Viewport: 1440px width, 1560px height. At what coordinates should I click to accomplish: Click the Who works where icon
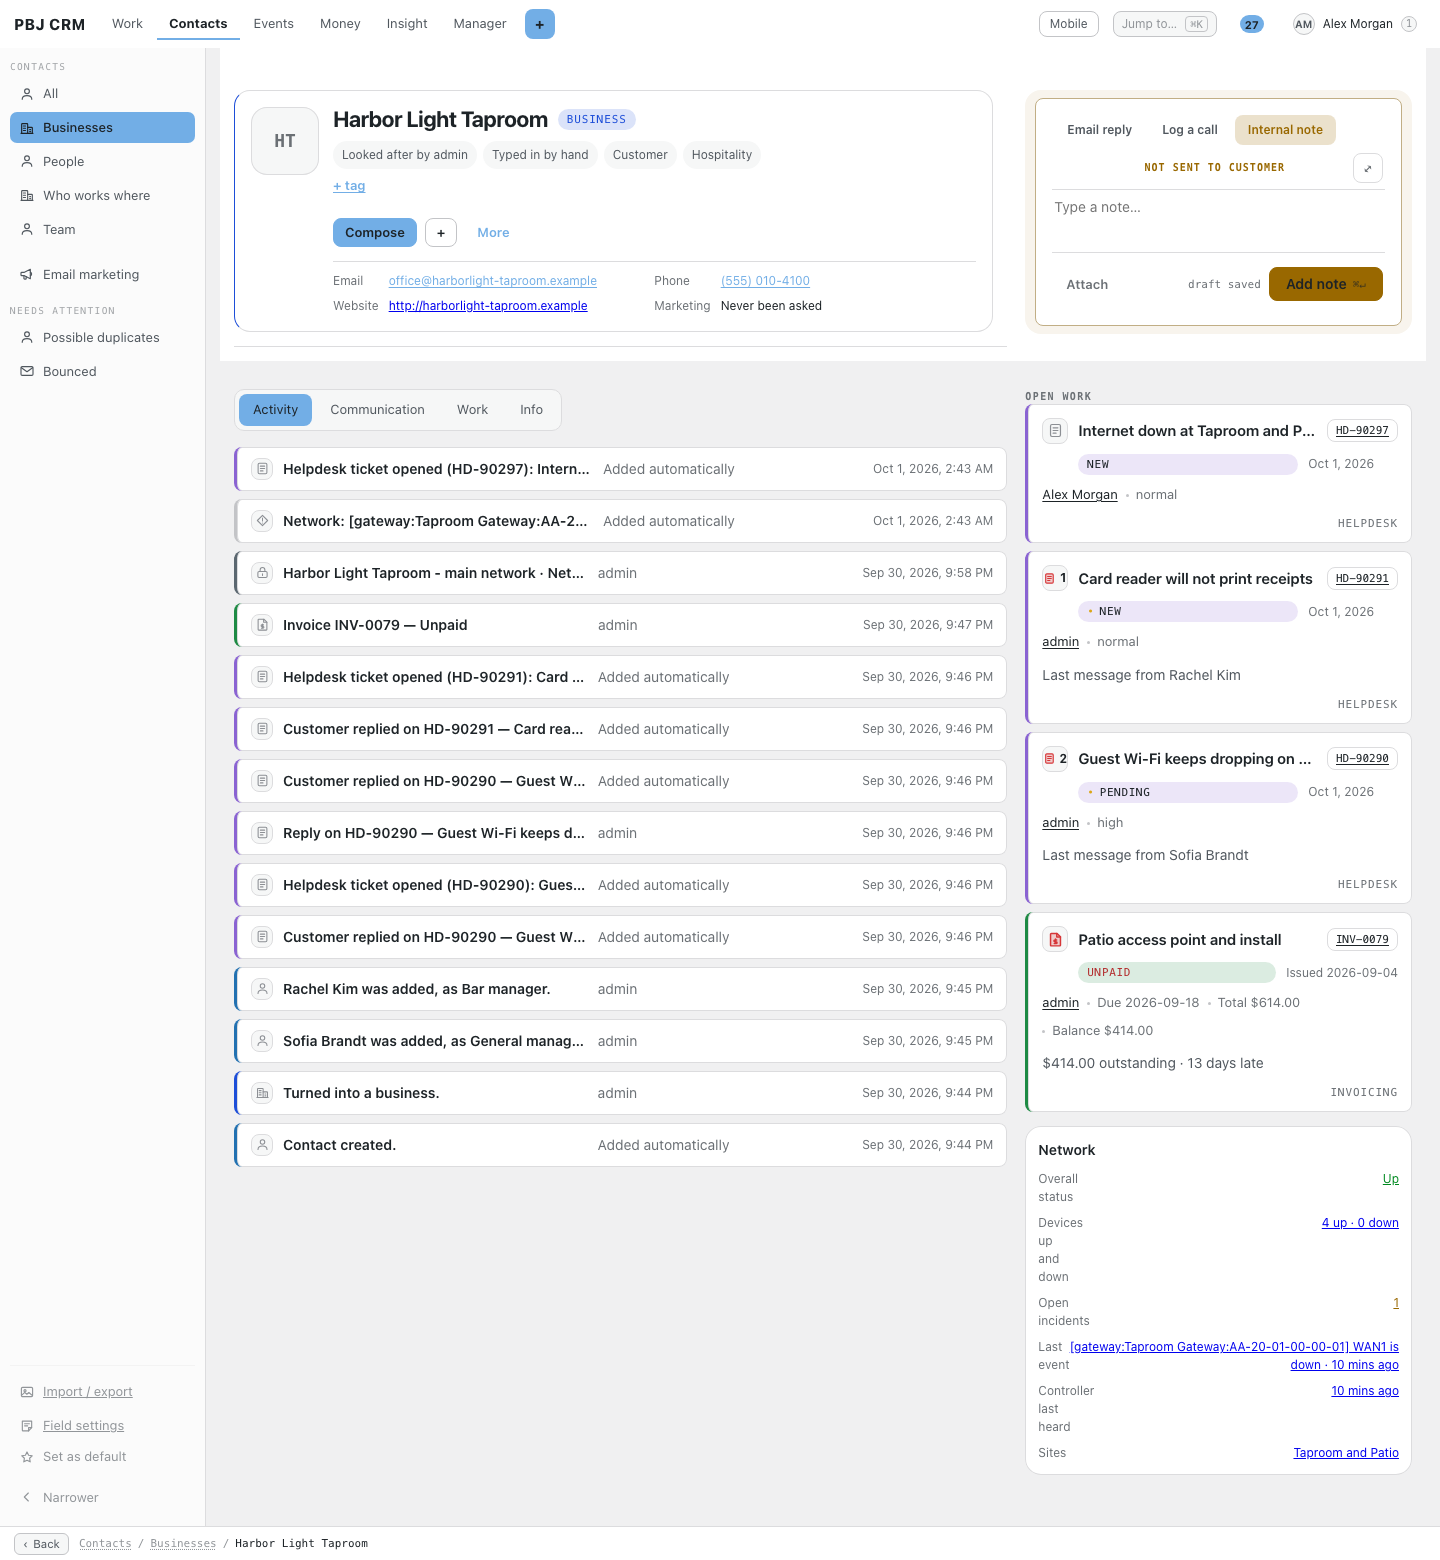pos(27,196)
